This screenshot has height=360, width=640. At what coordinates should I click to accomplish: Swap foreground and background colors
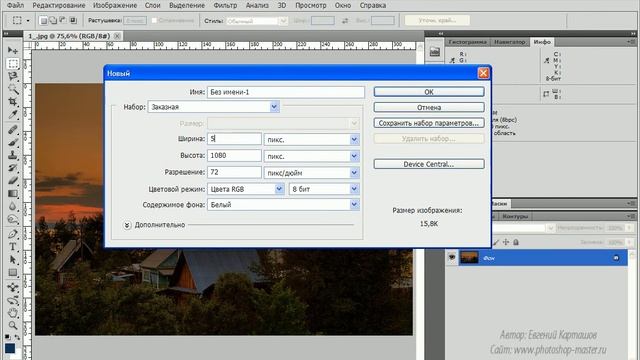(18, 337)
